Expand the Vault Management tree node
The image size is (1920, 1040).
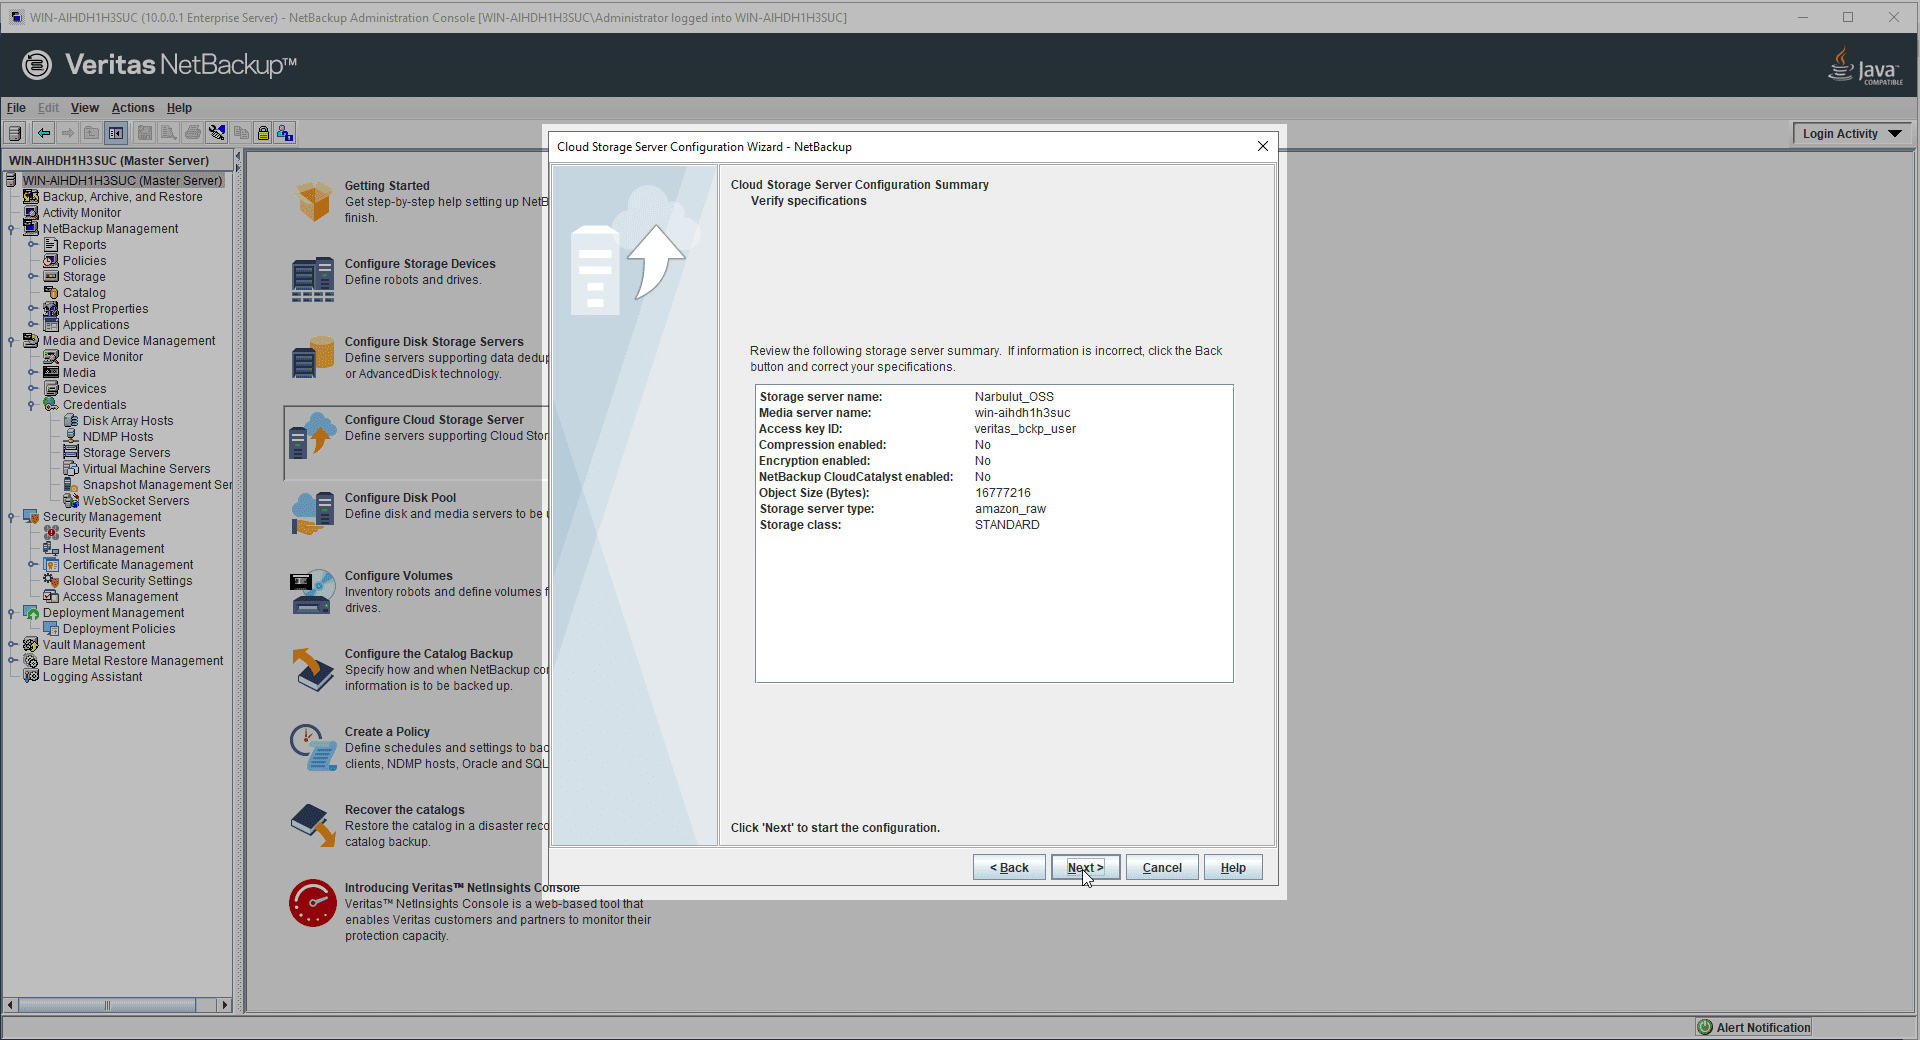(12, 645)
